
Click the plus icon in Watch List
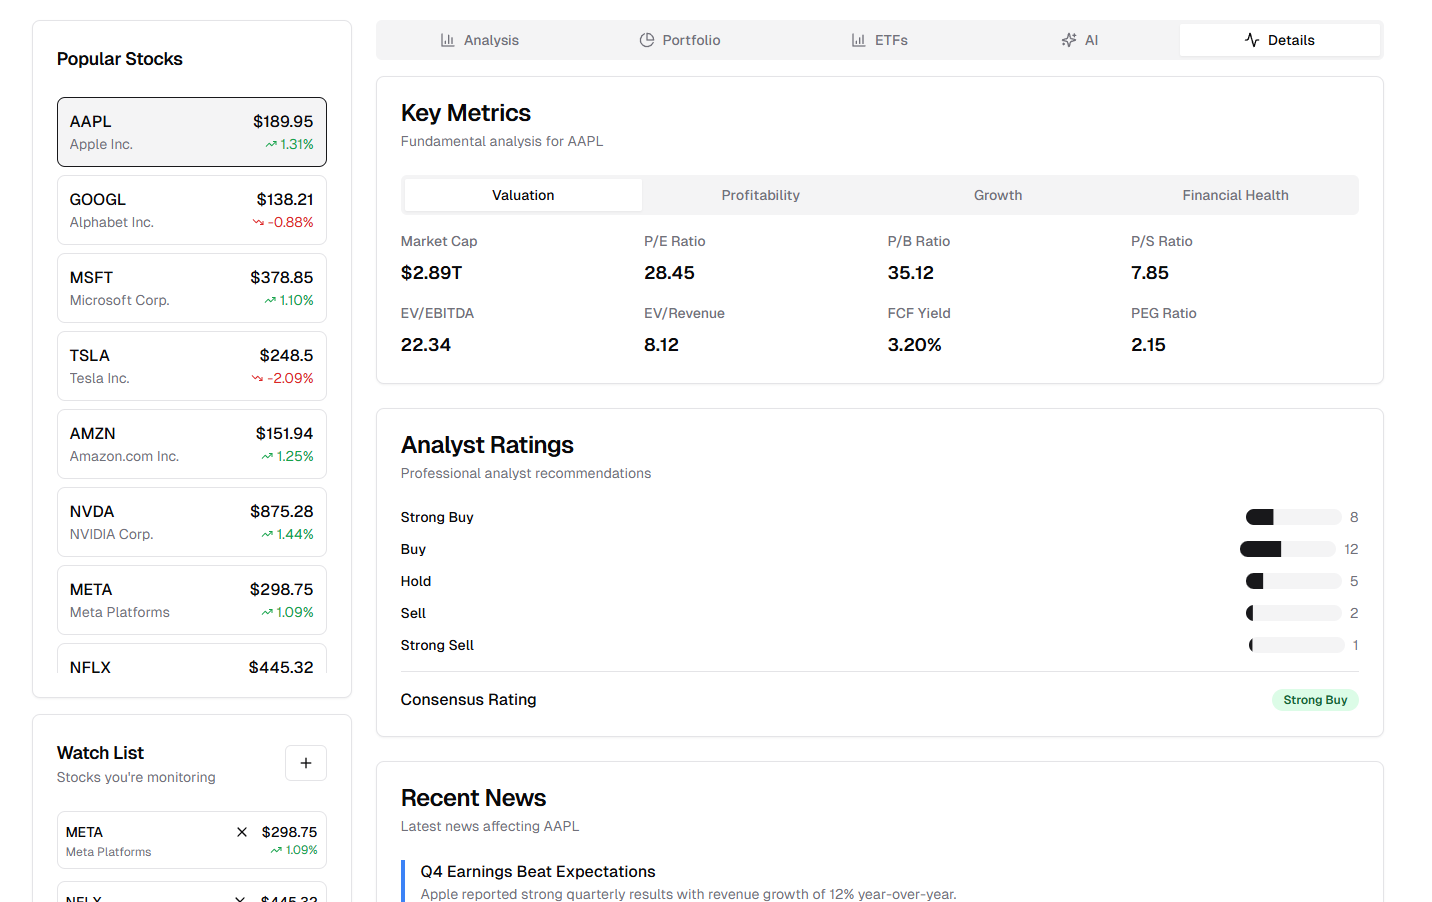click(x=306, y=763)
